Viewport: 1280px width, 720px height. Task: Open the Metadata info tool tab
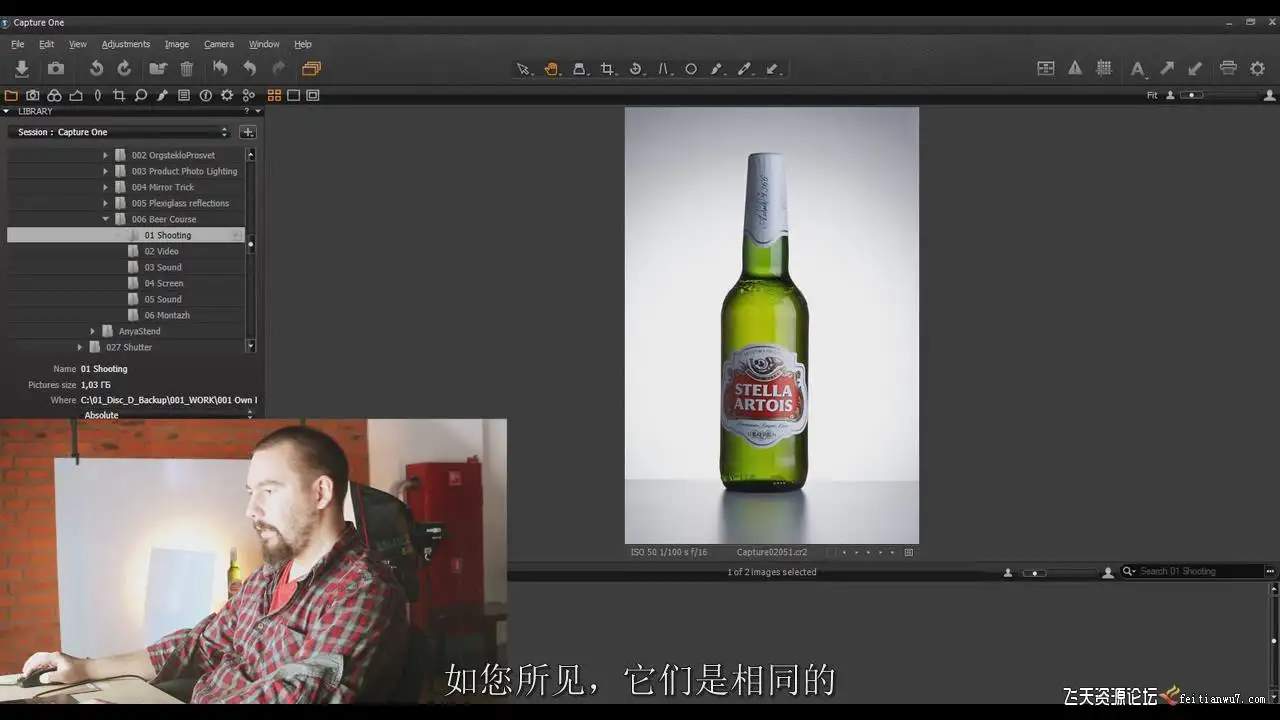tap(206, 95)
